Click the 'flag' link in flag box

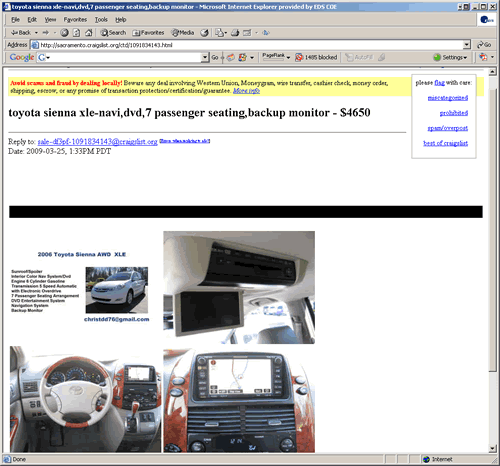coord(439,83)
